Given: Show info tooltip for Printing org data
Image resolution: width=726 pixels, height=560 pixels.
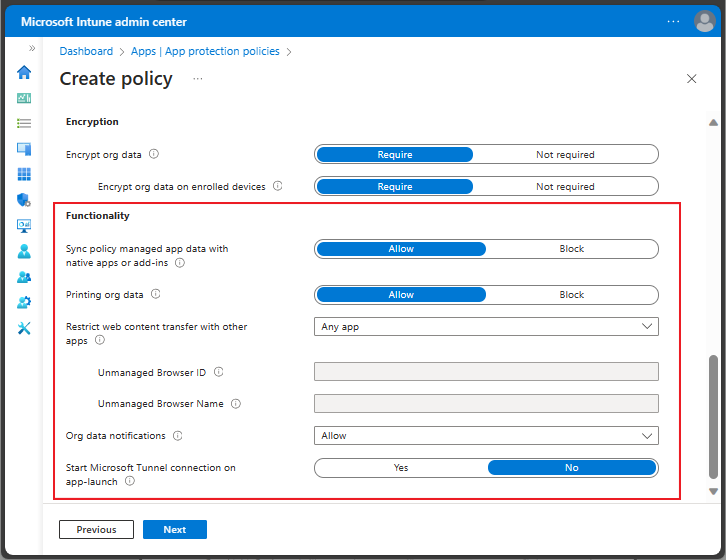Looking at the screenshot, I should click(x=156, y=294).
